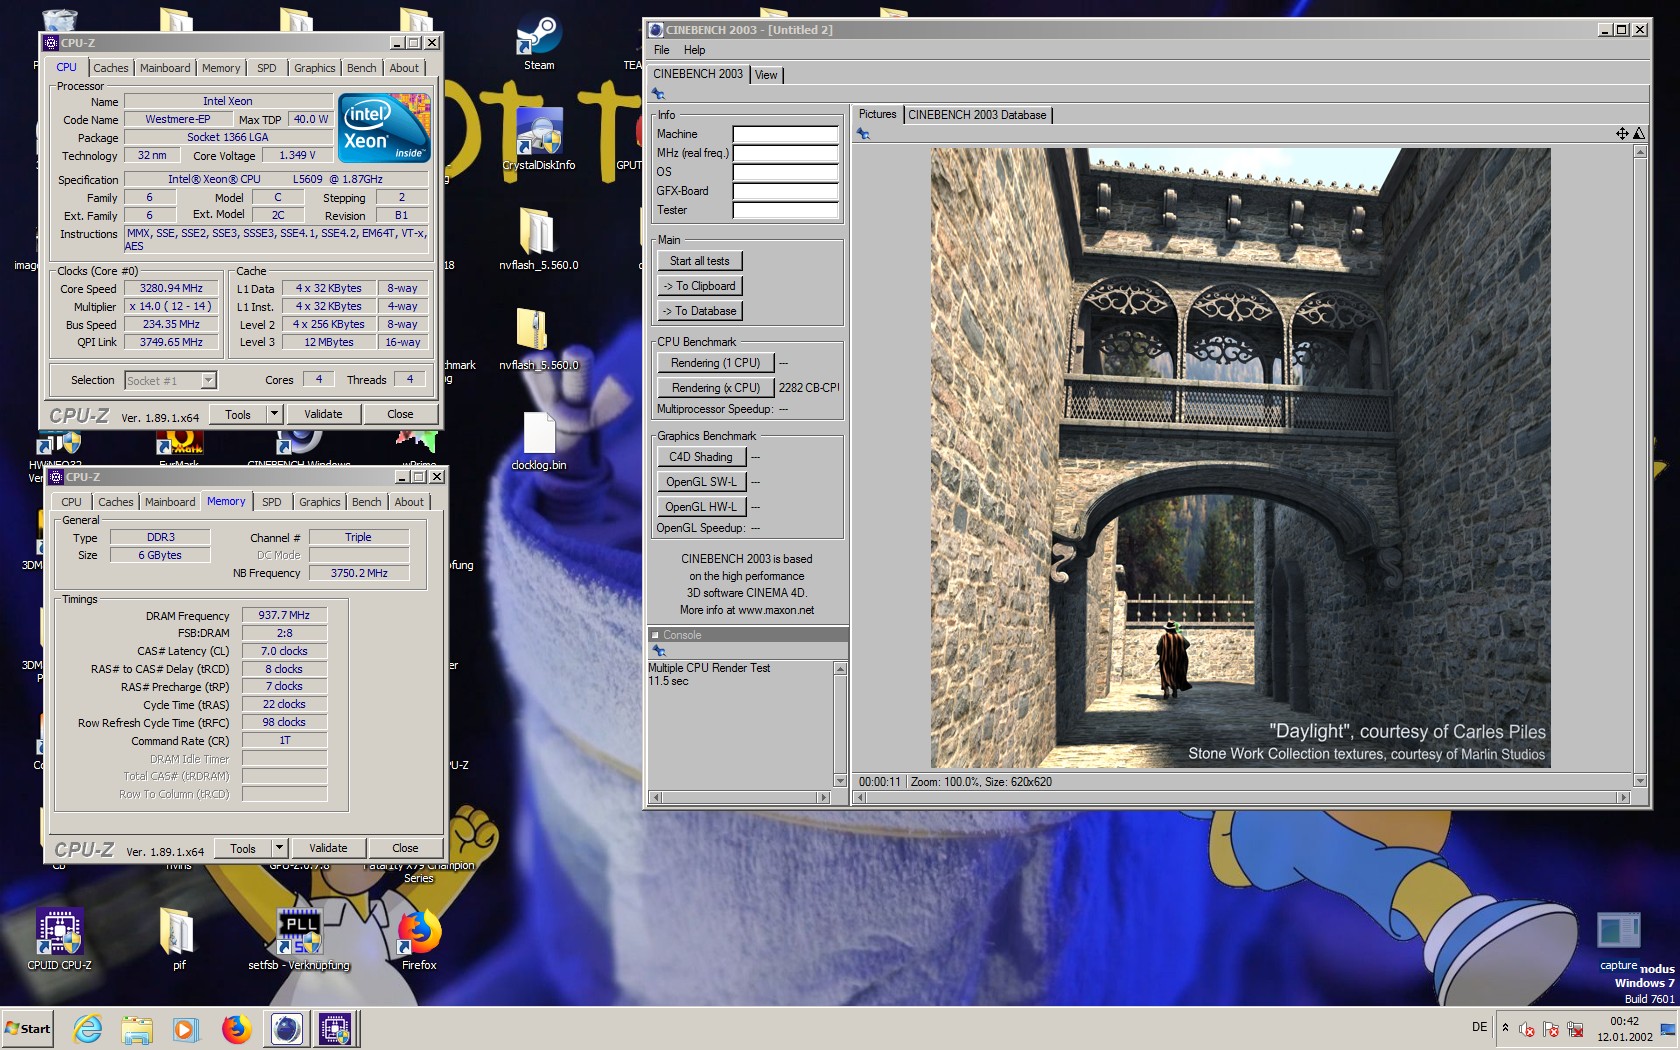Click Validate in the upper CPU-Z window

[323, 414]
